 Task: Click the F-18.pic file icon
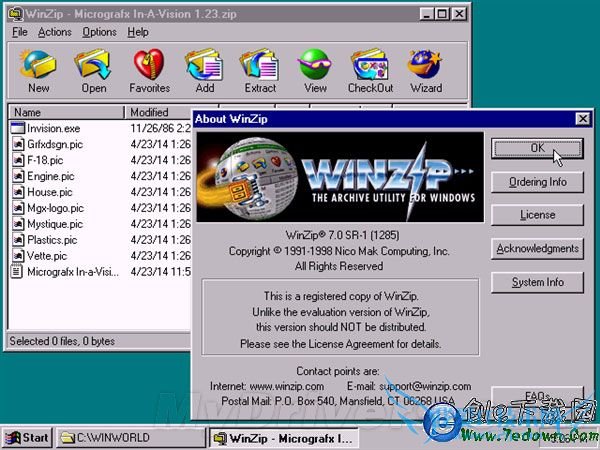[17, 160]
